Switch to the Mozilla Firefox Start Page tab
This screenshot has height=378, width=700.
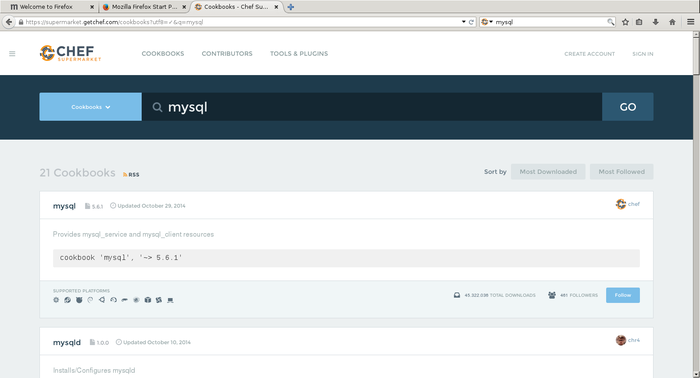click(x=144, y=7)
